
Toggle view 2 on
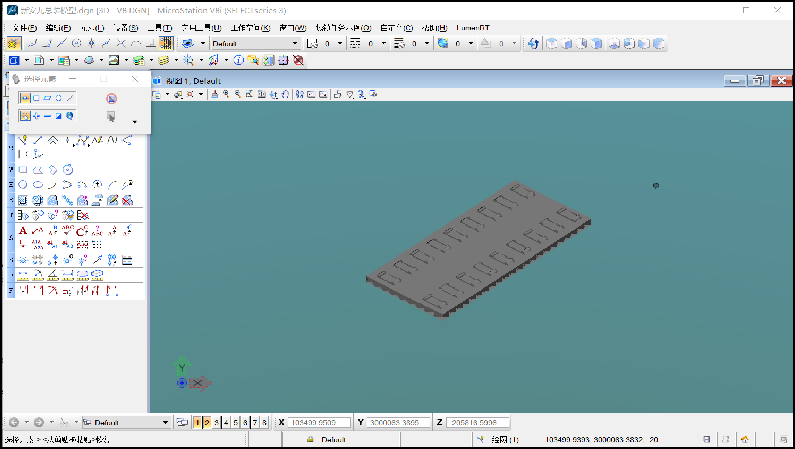(x=207, y=422)
